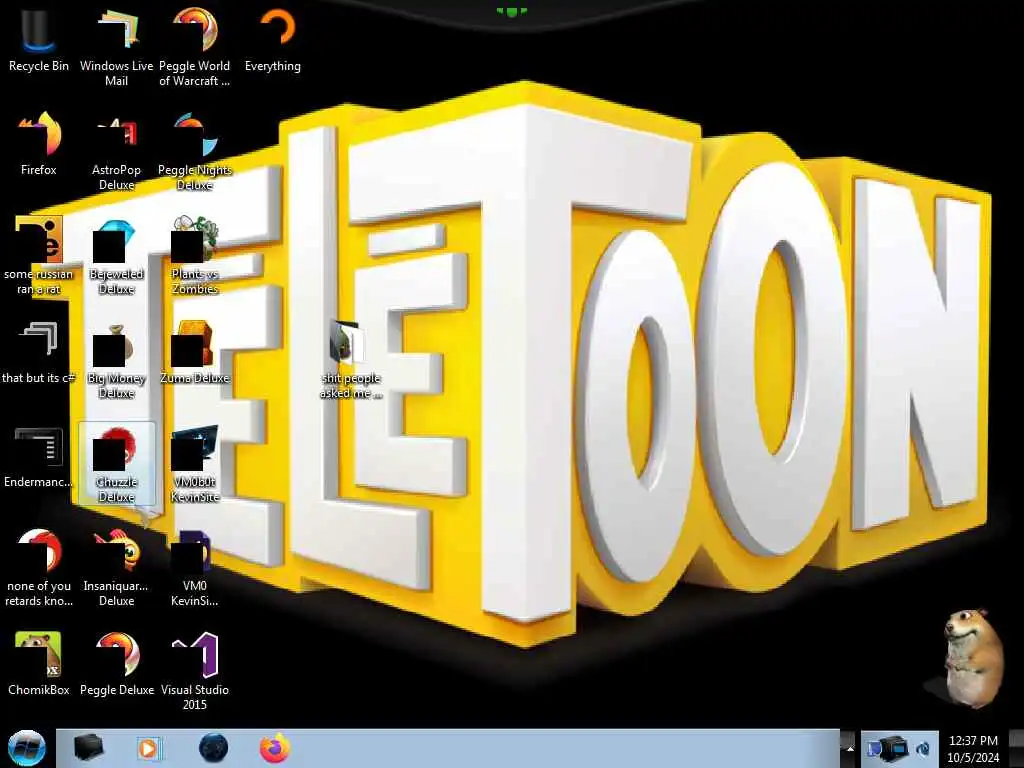
Task: Open the Windows Start orb
Action: point(26,748)
